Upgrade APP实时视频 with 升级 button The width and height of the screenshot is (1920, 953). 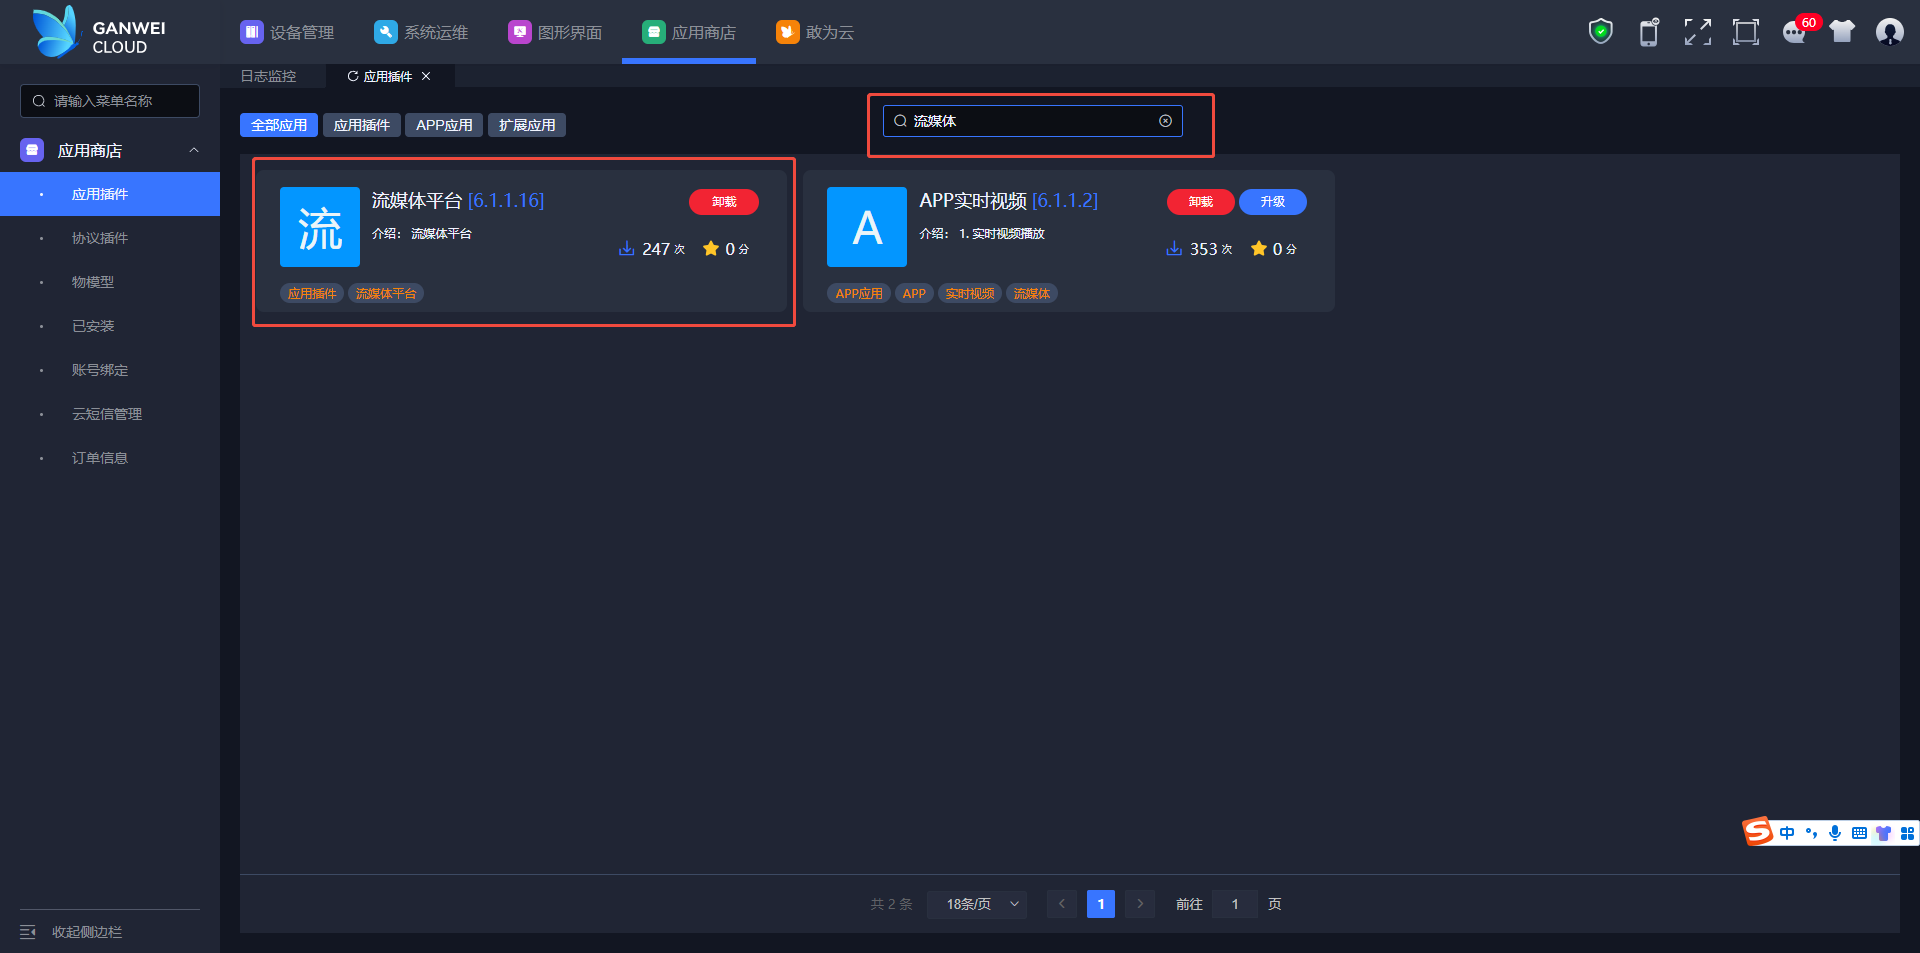click(x=1273, y=202)
